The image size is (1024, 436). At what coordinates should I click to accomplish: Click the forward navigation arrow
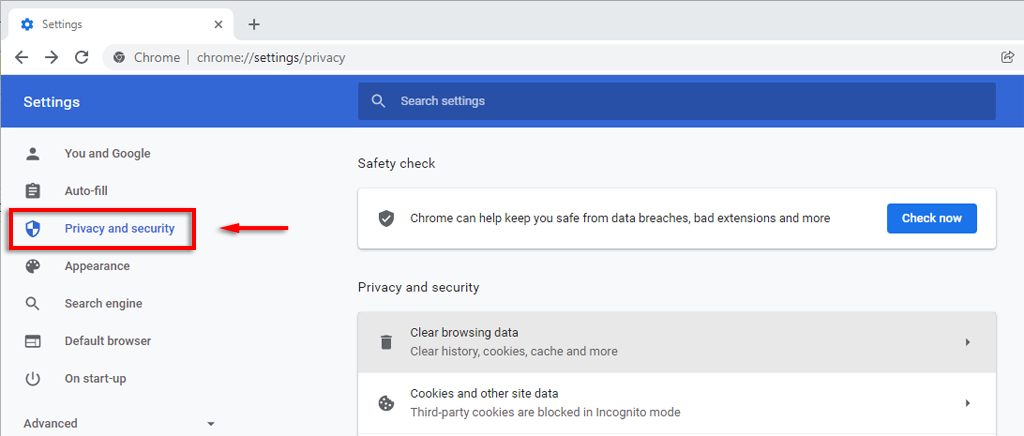[51, 57]
